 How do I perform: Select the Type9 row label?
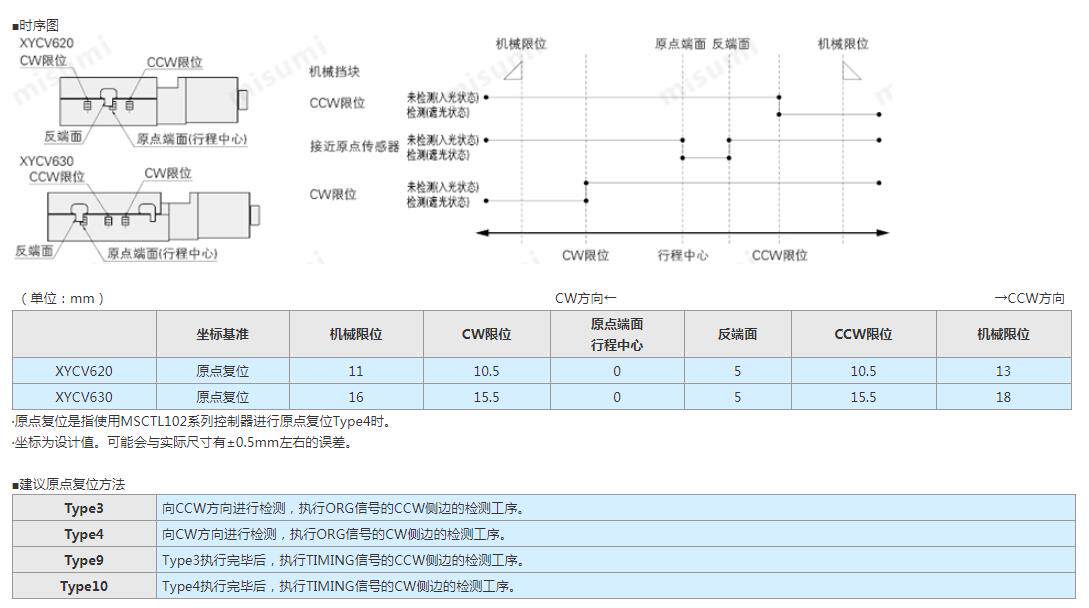[x=84, y=560]
